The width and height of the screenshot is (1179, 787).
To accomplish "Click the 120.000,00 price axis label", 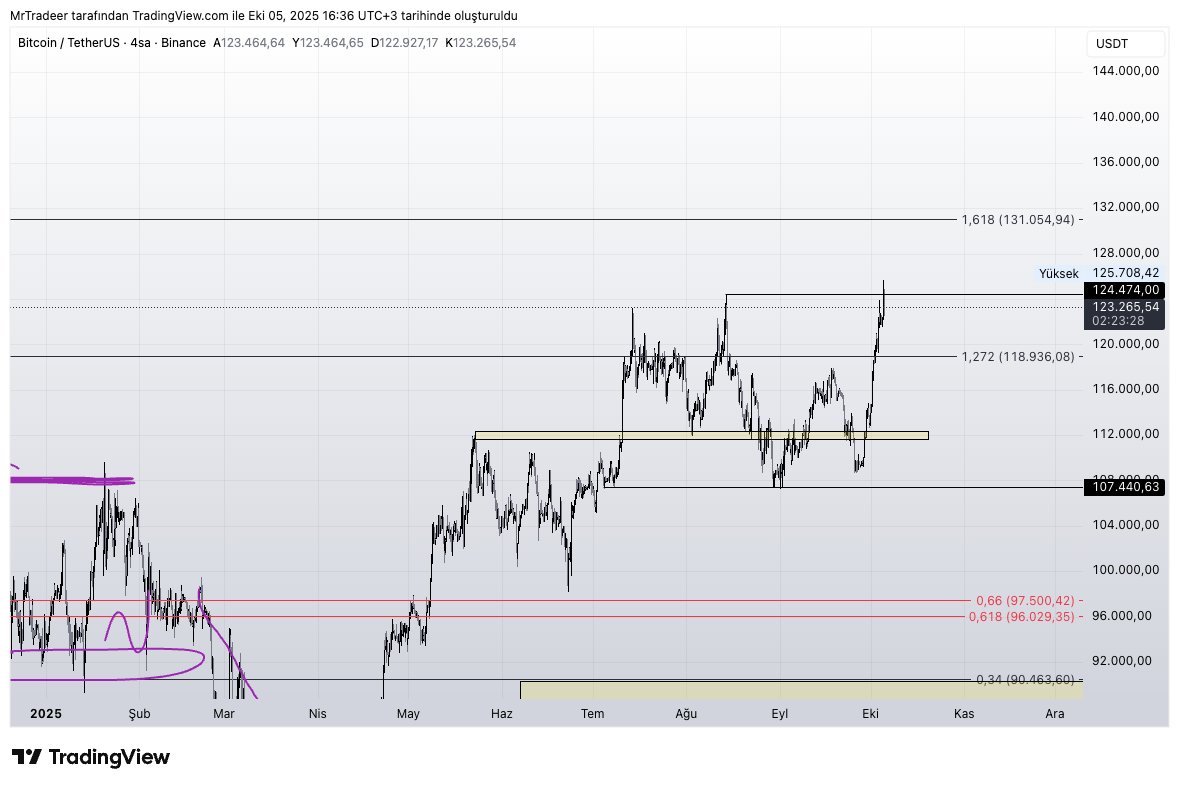I will 1126,344.
